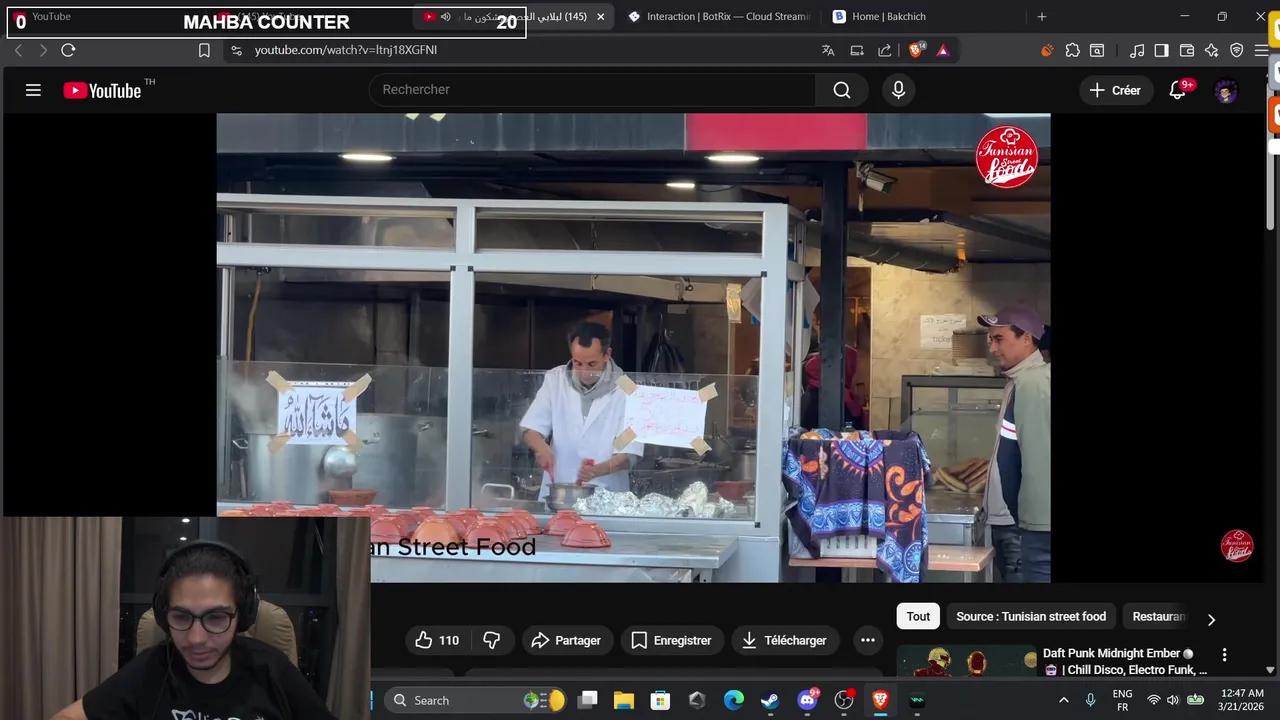Open Brave VPN shield icon in toolbar
This screenshot has height=720, width=1280.
[x=1237, y=50]
